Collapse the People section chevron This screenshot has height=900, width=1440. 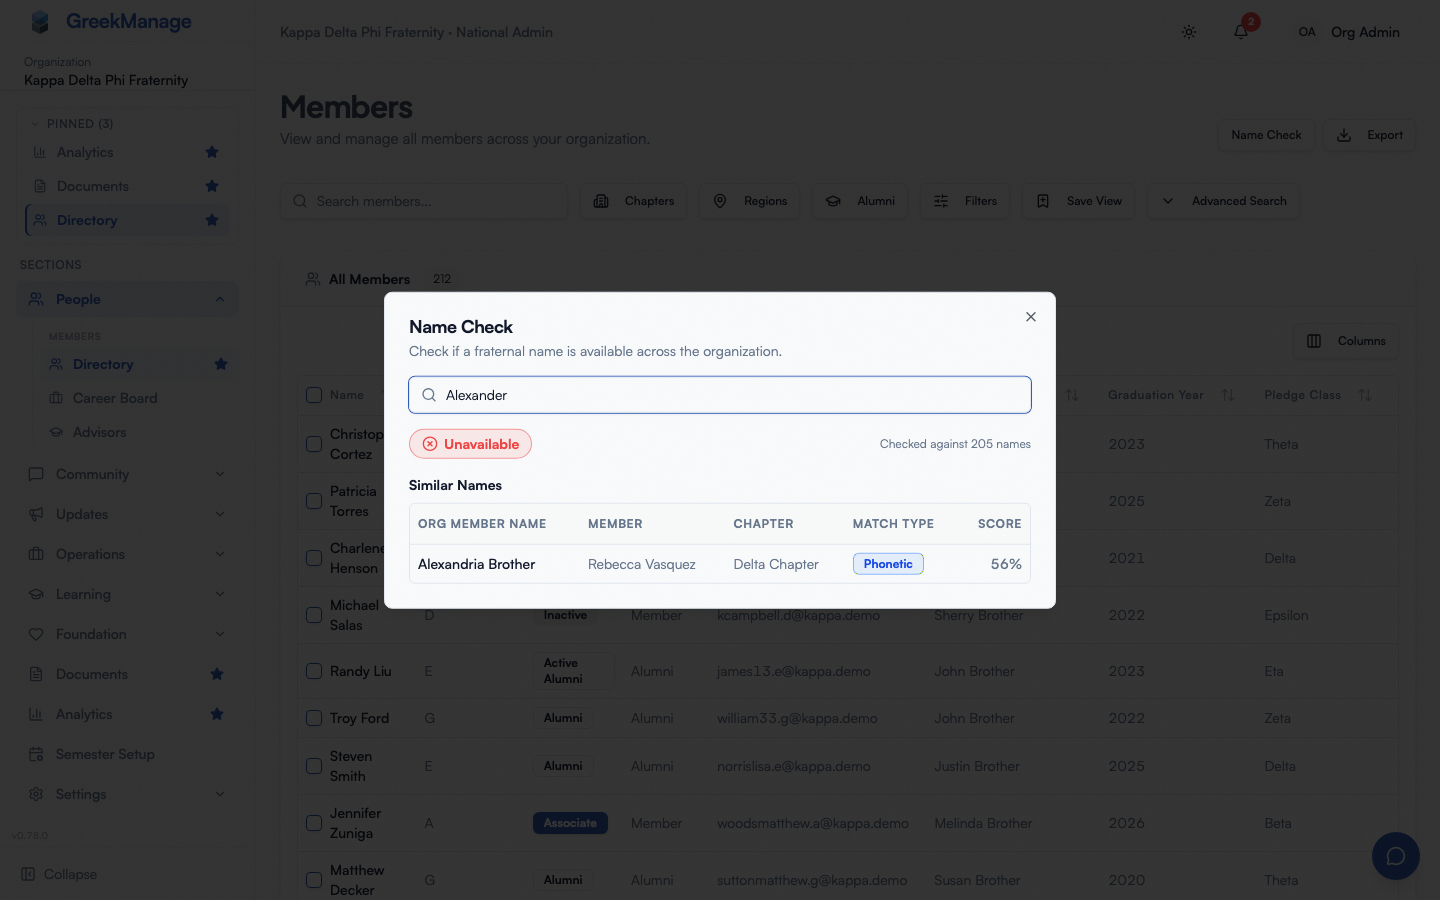point(220,299)
